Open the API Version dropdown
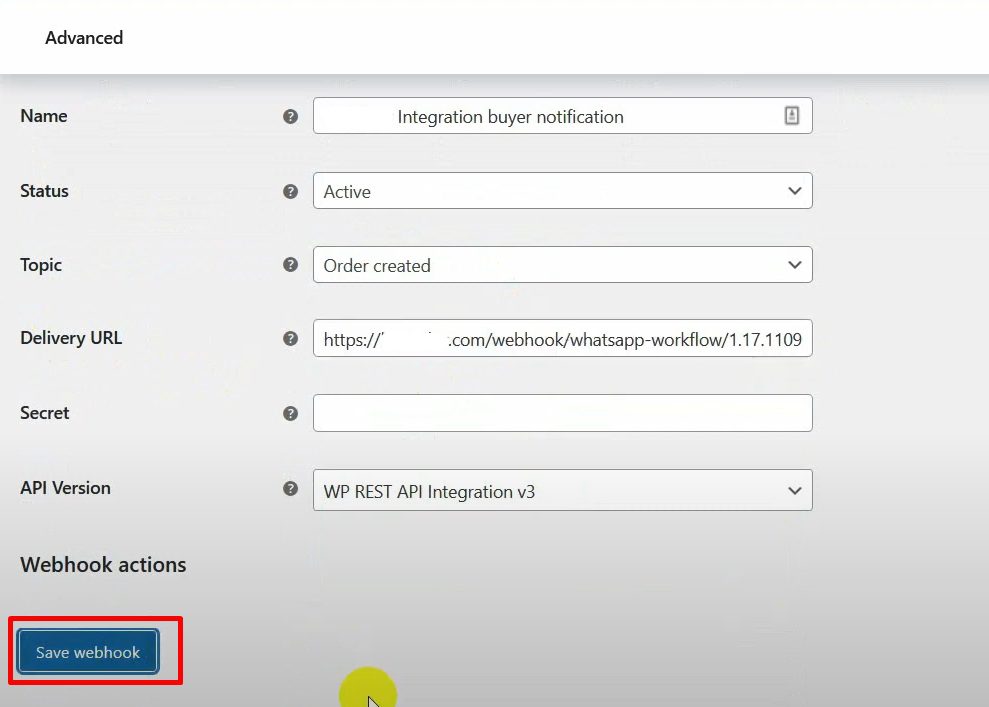 click(x=562, y=491)
